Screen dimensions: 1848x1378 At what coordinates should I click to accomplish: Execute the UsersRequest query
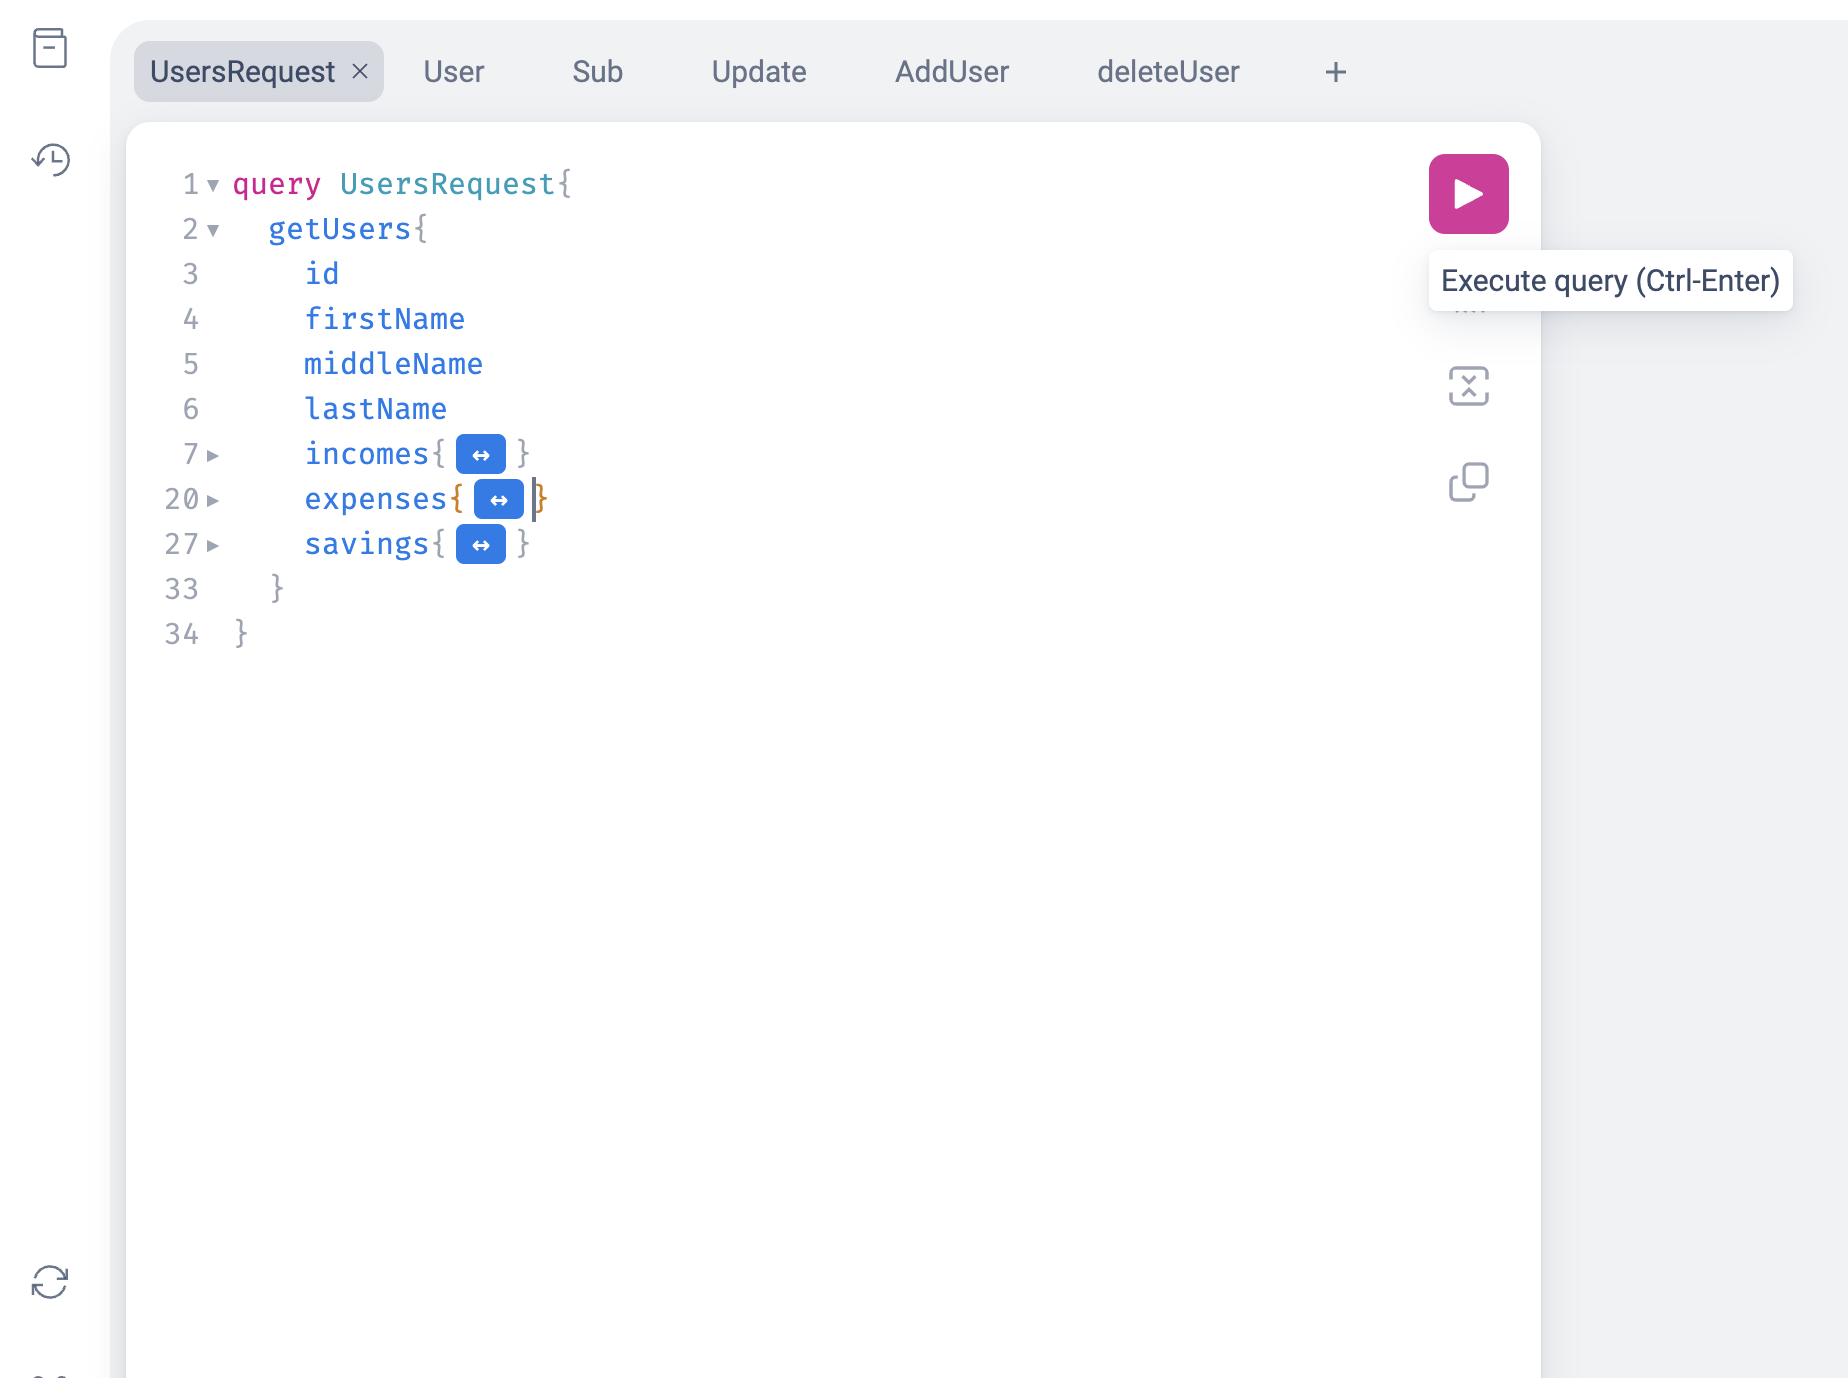(x=1467, y=193)
